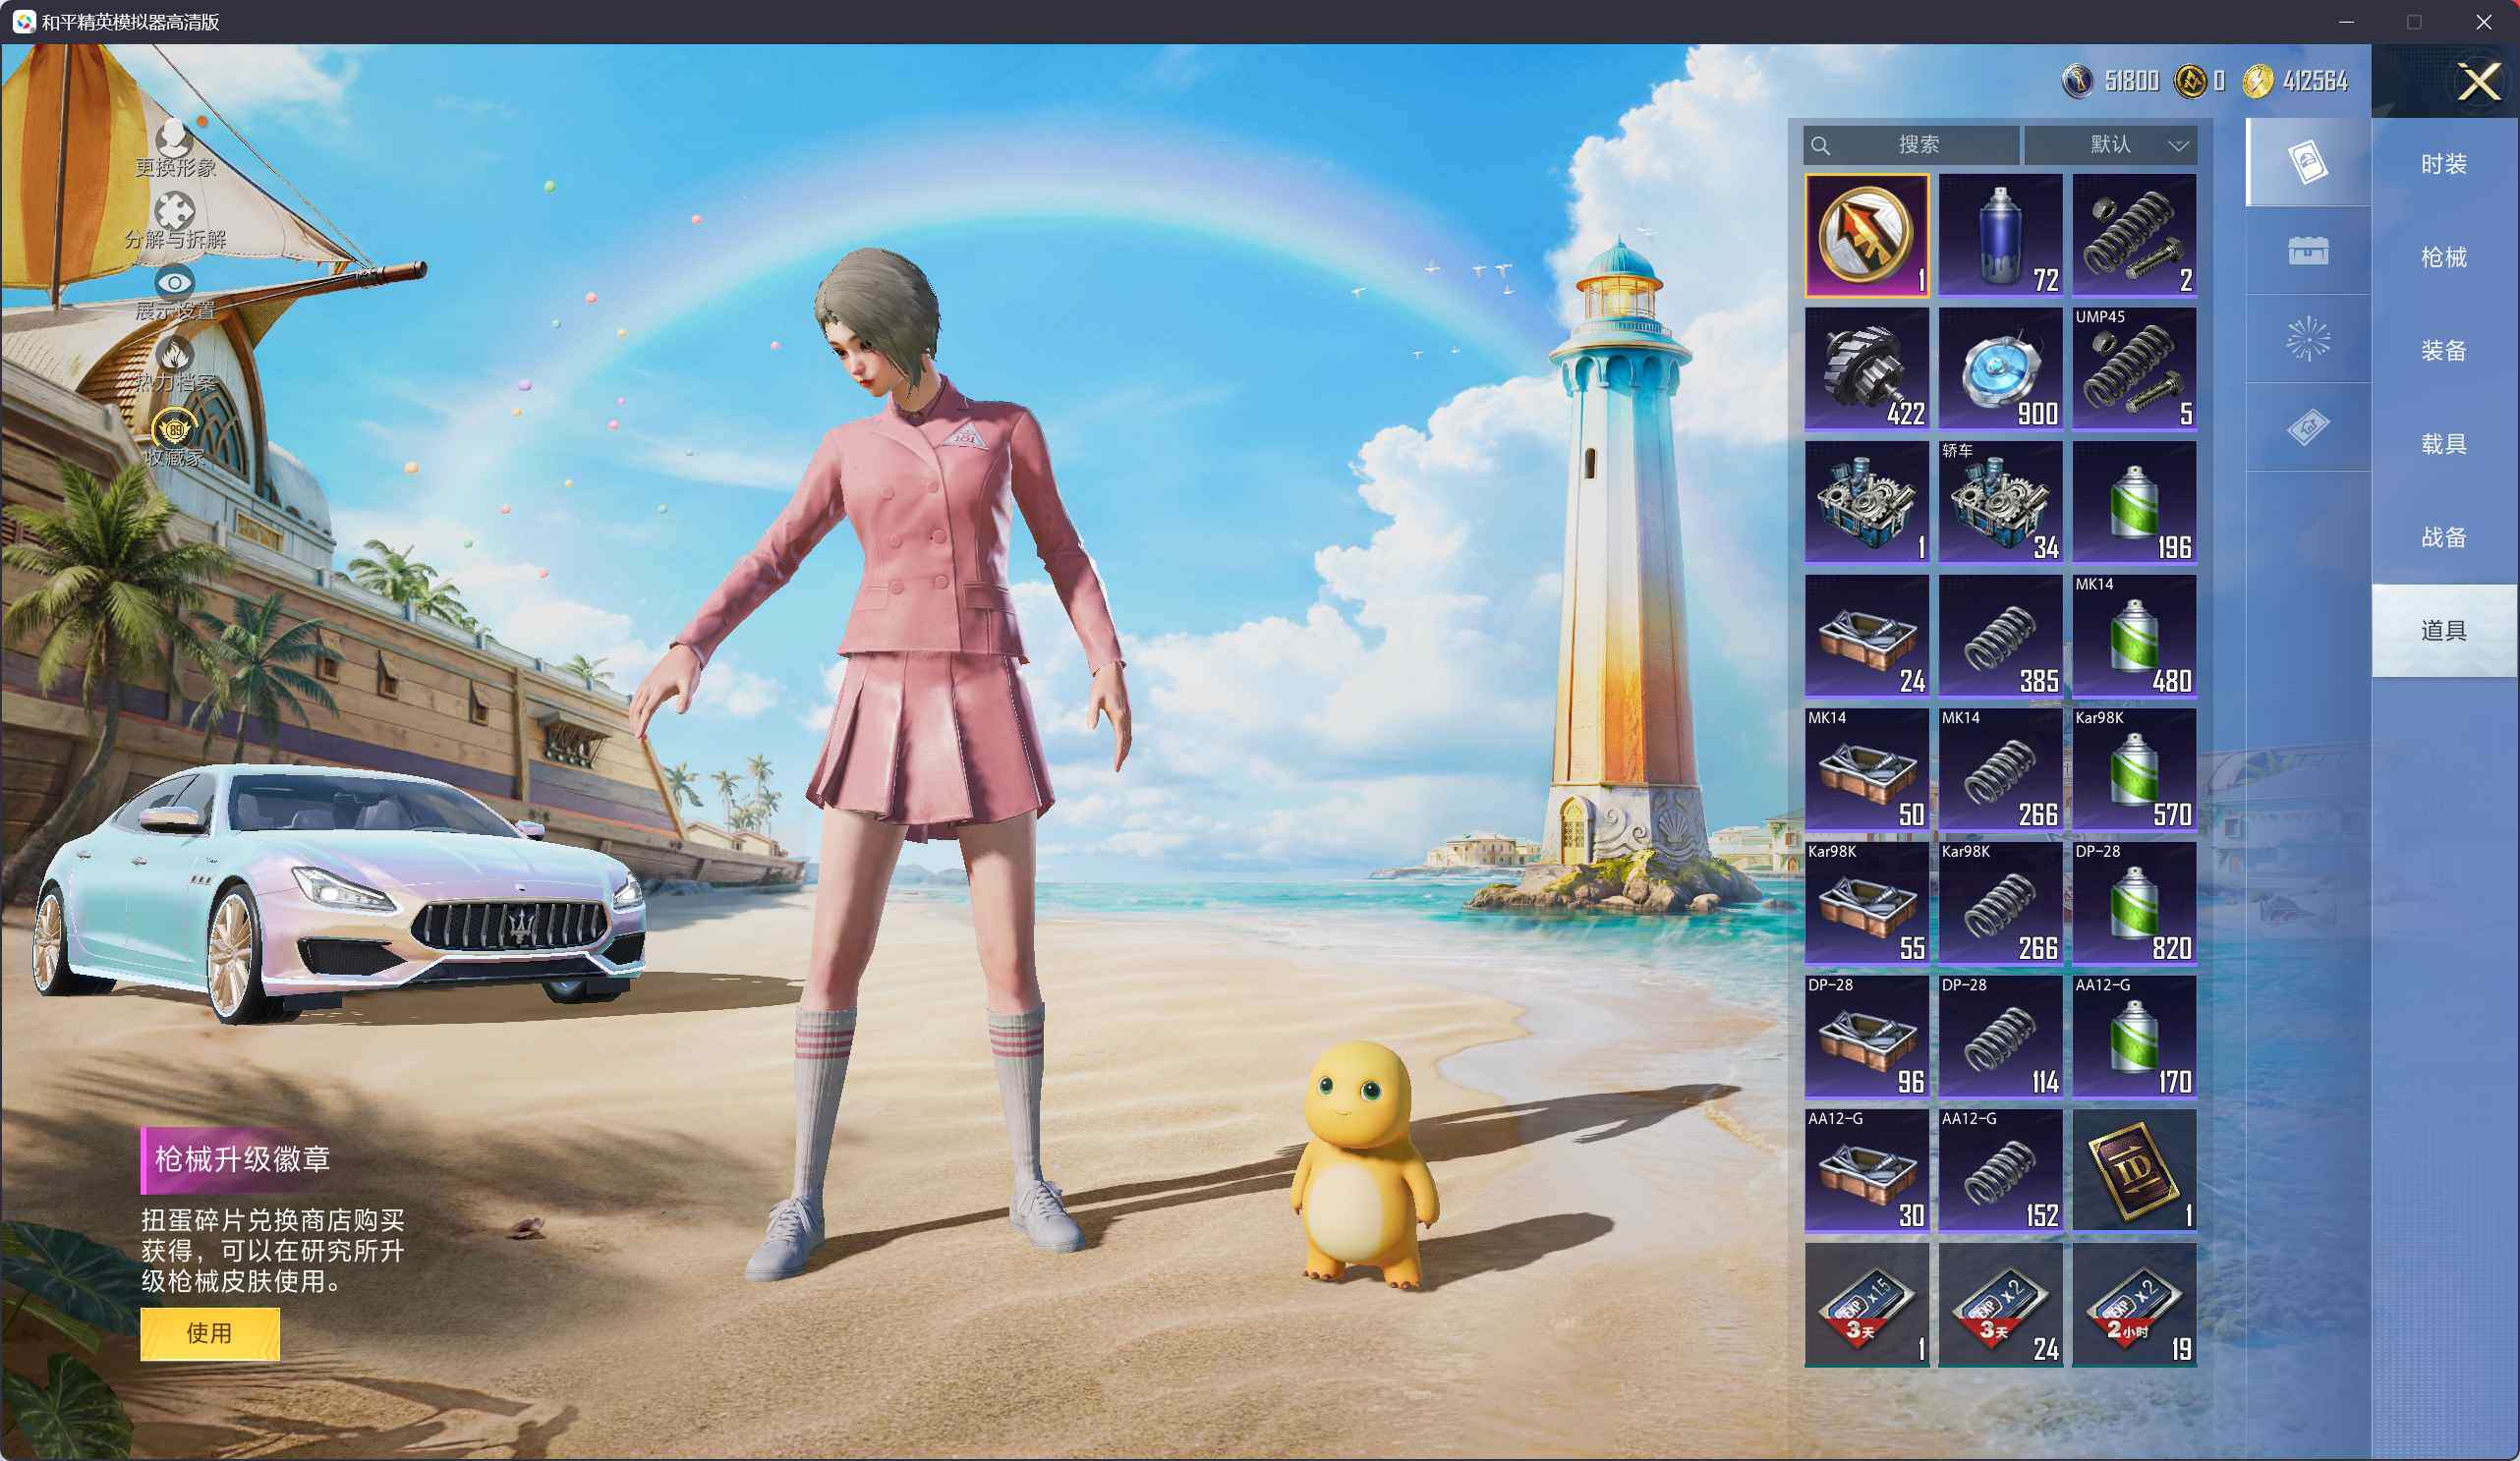2520x1461 pixels.
Task: Select the Kar98K material crate with count 55
Action: [1866, 904]
